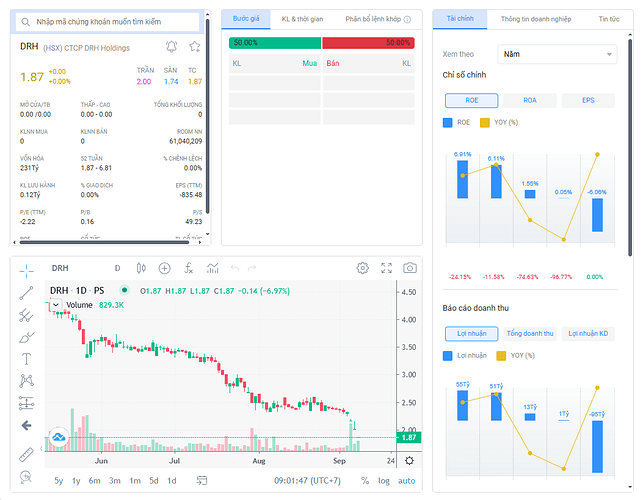
Task: Select the ROA indicator option
Action: click(x=530, y=100)
